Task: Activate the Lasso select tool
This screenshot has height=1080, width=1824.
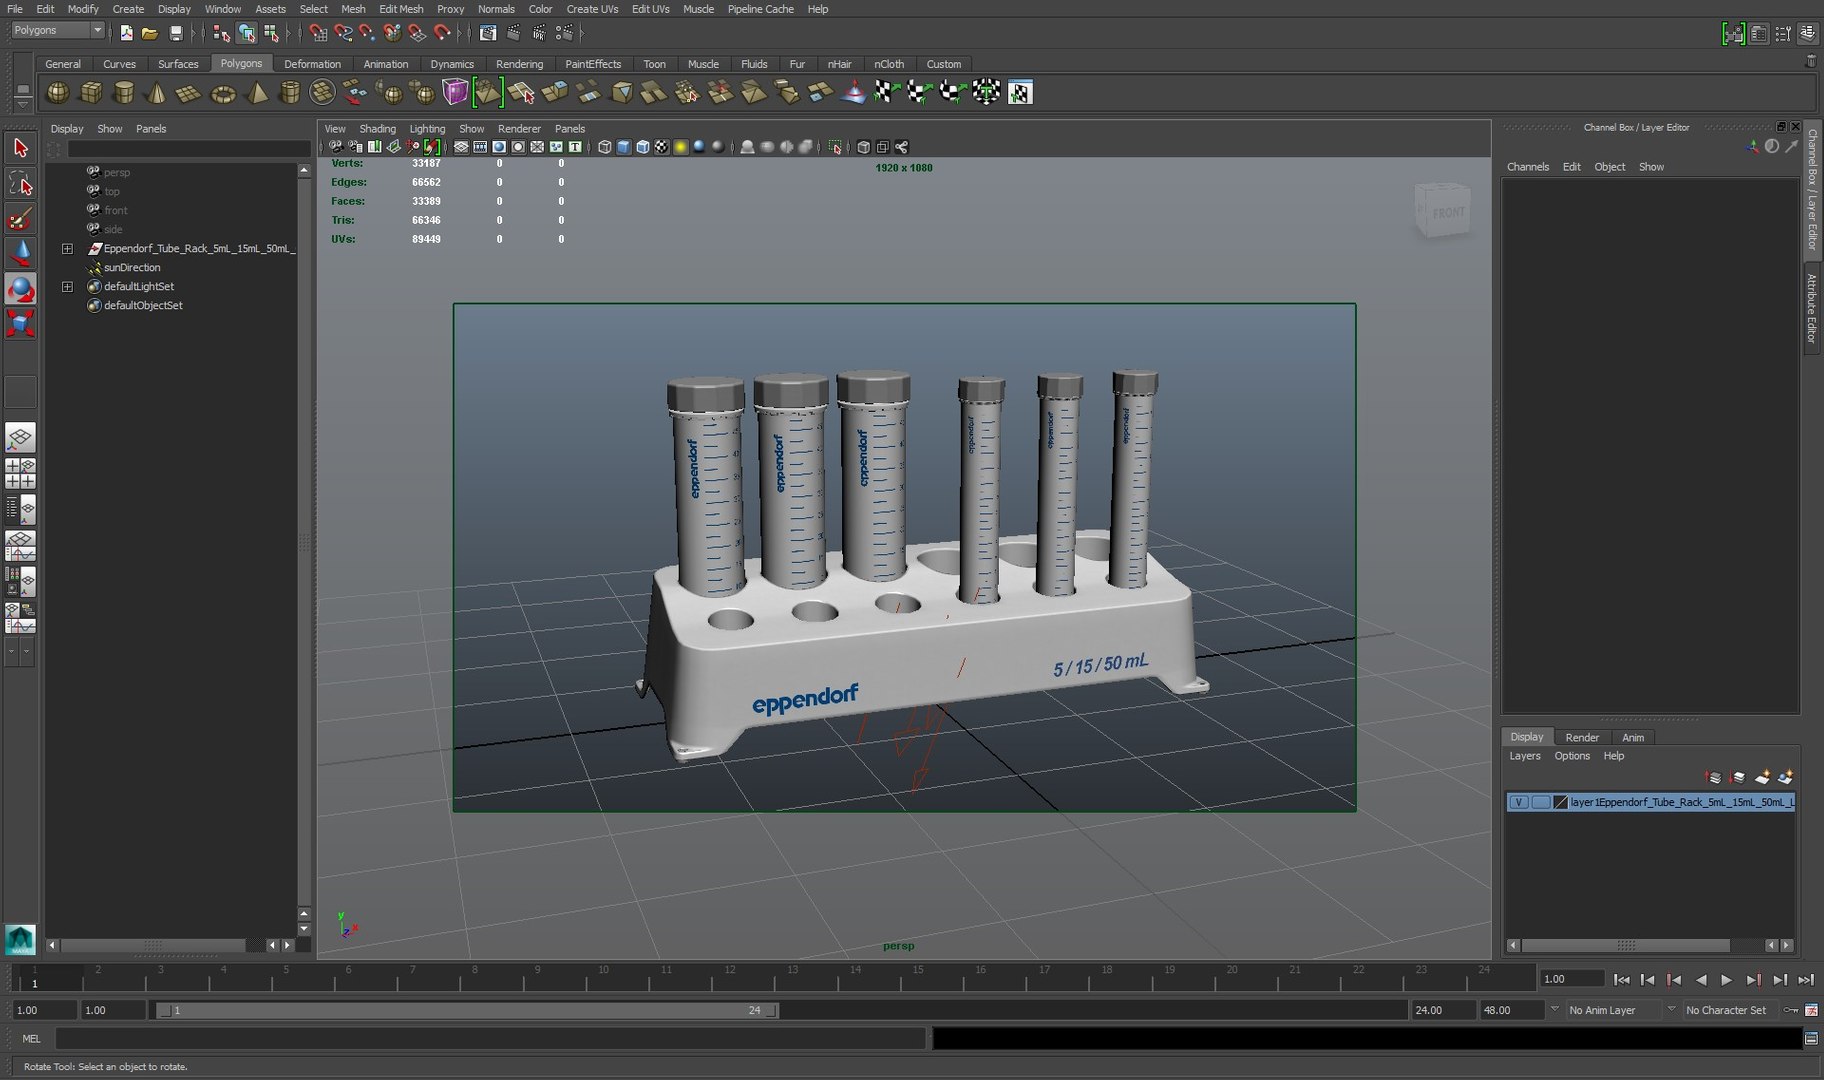Action: tap(20, 183)
